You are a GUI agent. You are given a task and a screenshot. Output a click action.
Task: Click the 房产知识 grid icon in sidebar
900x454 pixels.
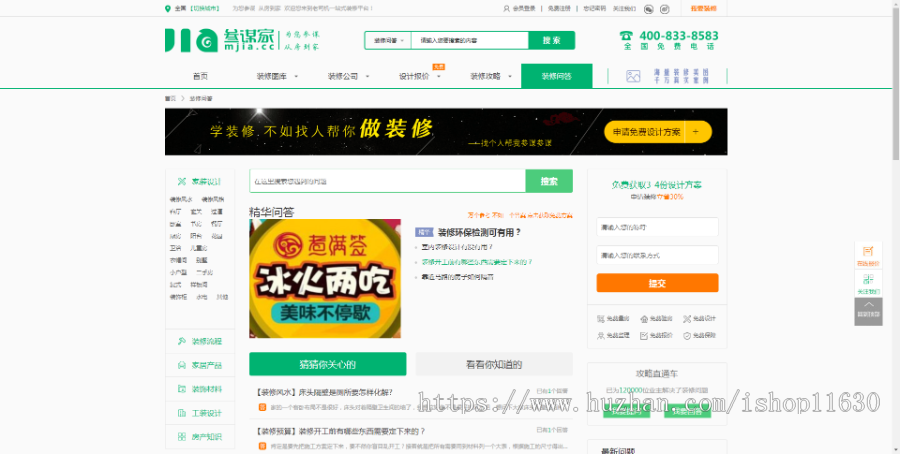pos(181,437)
